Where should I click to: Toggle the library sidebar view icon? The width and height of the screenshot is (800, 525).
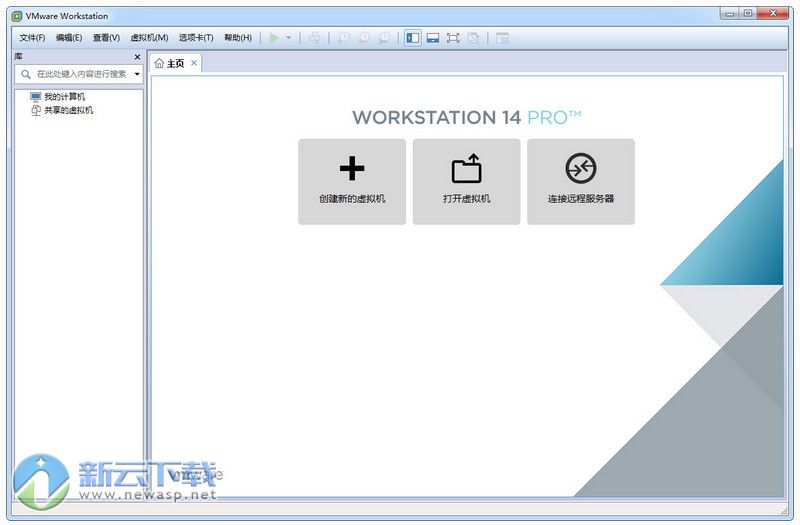click(412, 38)
